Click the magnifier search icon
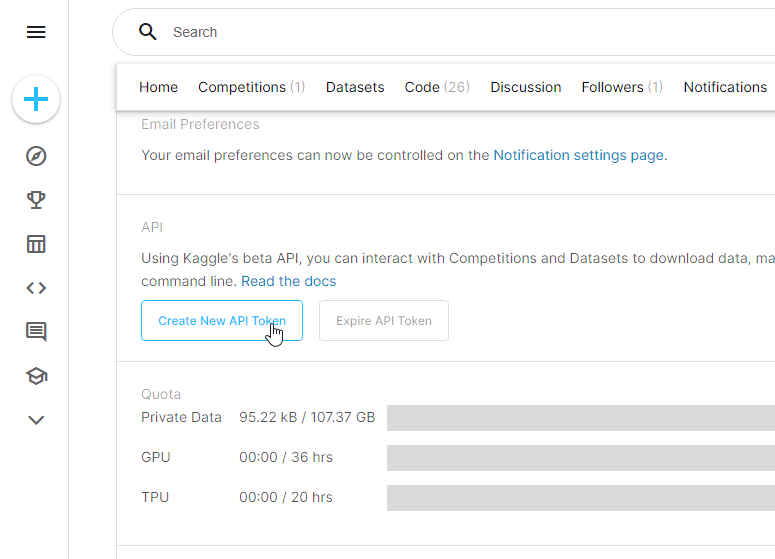Screen dimensions: 775x559 point(147,32)
